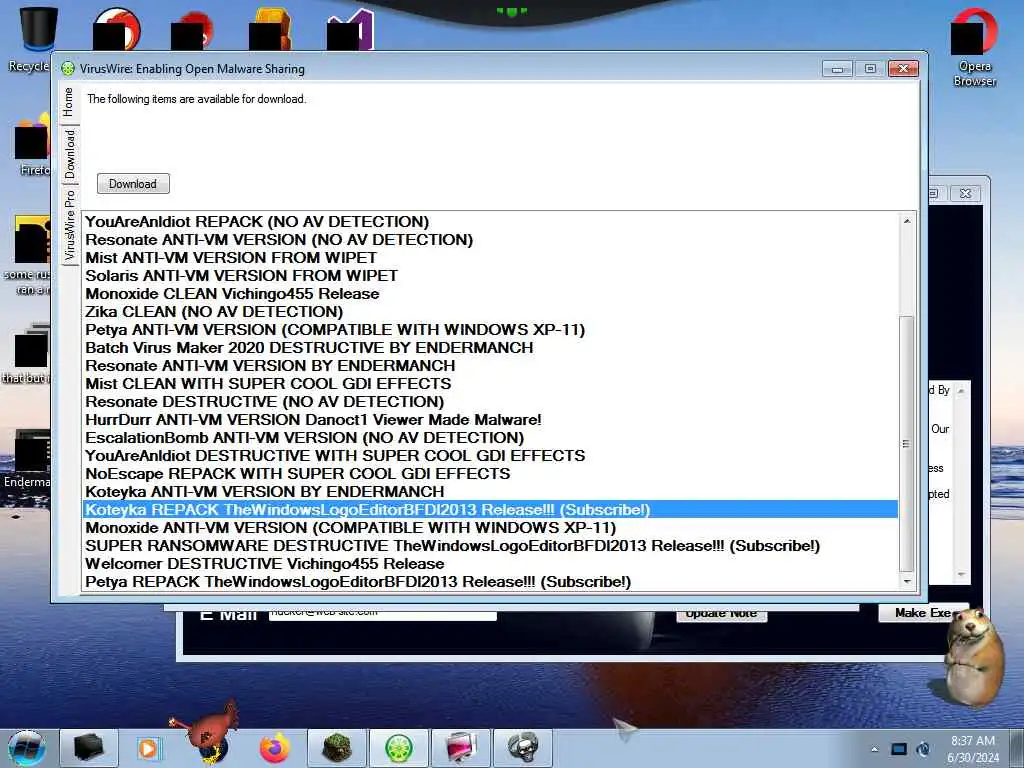Click the monitor icon in system tray
1024x768 pixels.
click(x=899, y=749)
